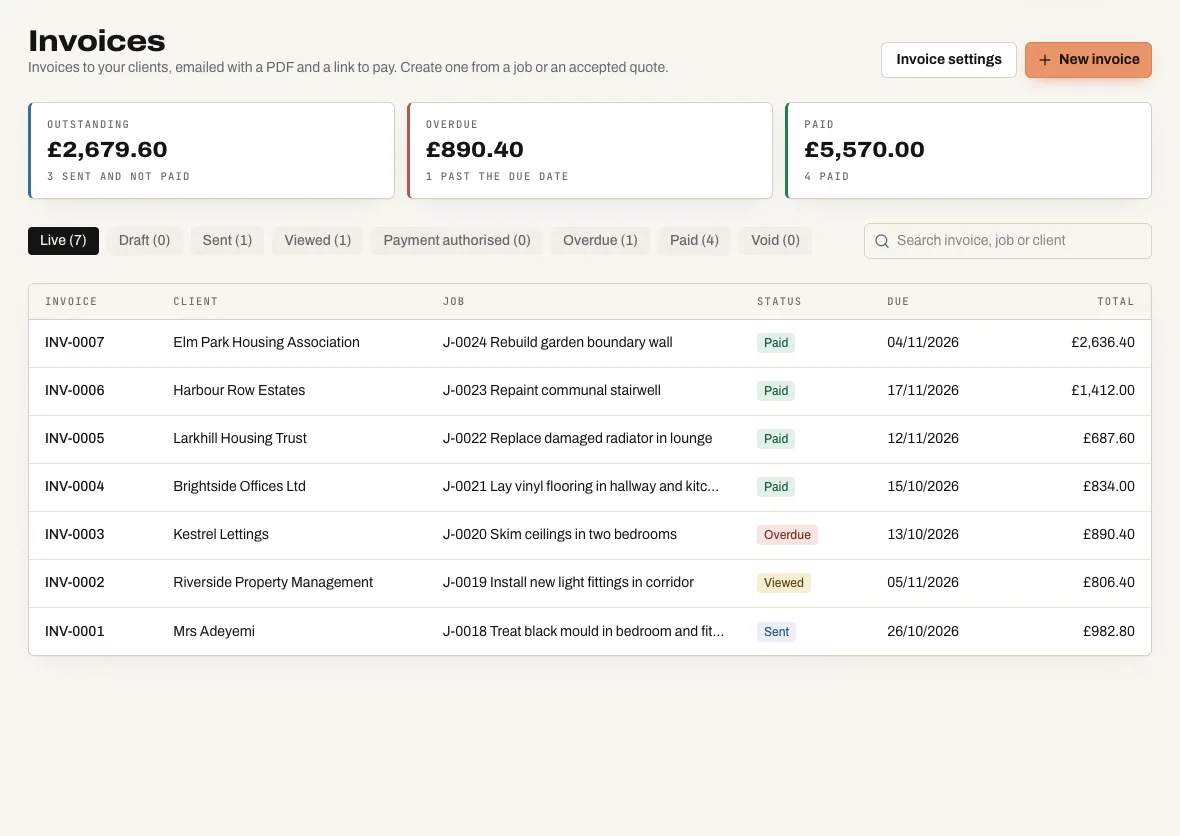Click the Overdue status badge on INV-0003
Screen dimensions: 1180x836
point(787,535)
